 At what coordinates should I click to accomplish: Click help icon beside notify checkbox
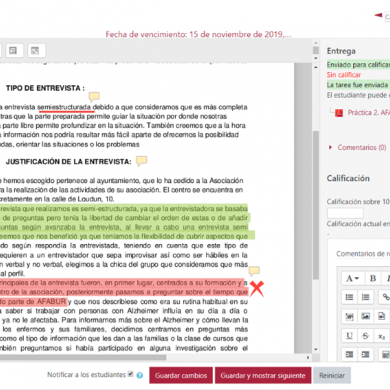140,375
